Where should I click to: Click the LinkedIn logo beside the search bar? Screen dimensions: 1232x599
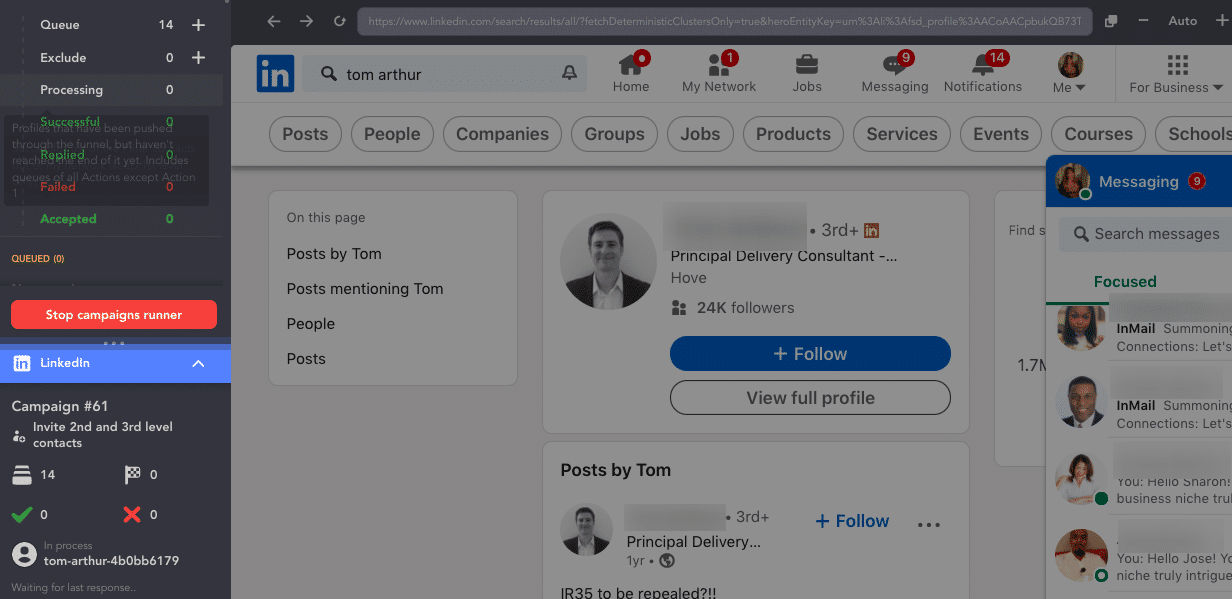pos(275,73)
